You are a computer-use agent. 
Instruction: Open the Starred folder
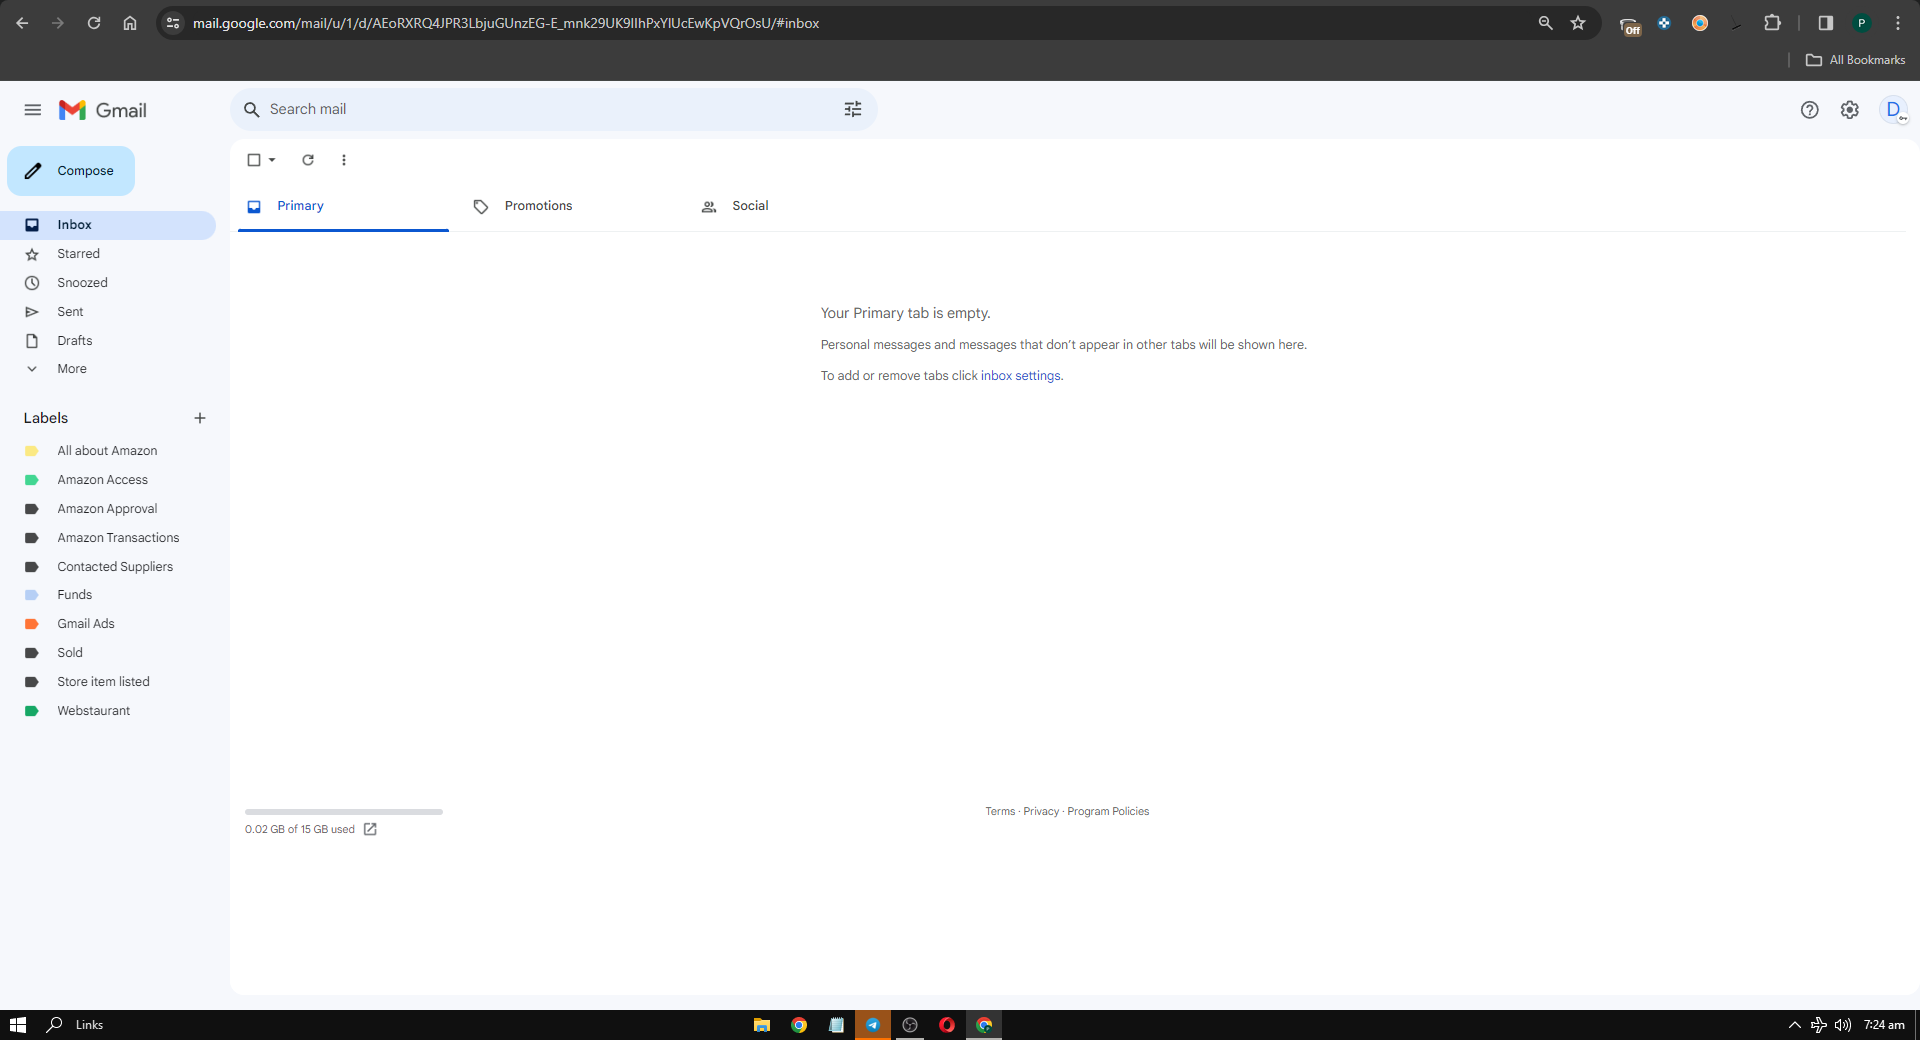coord(108,254)
